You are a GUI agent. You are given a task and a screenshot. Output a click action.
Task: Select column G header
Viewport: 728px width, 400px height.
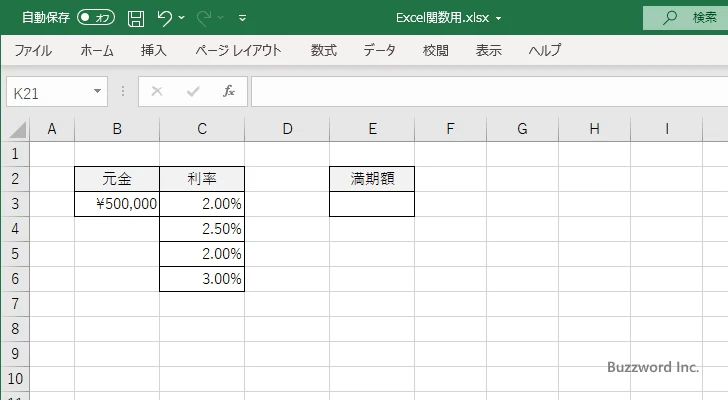coord(522,129)
